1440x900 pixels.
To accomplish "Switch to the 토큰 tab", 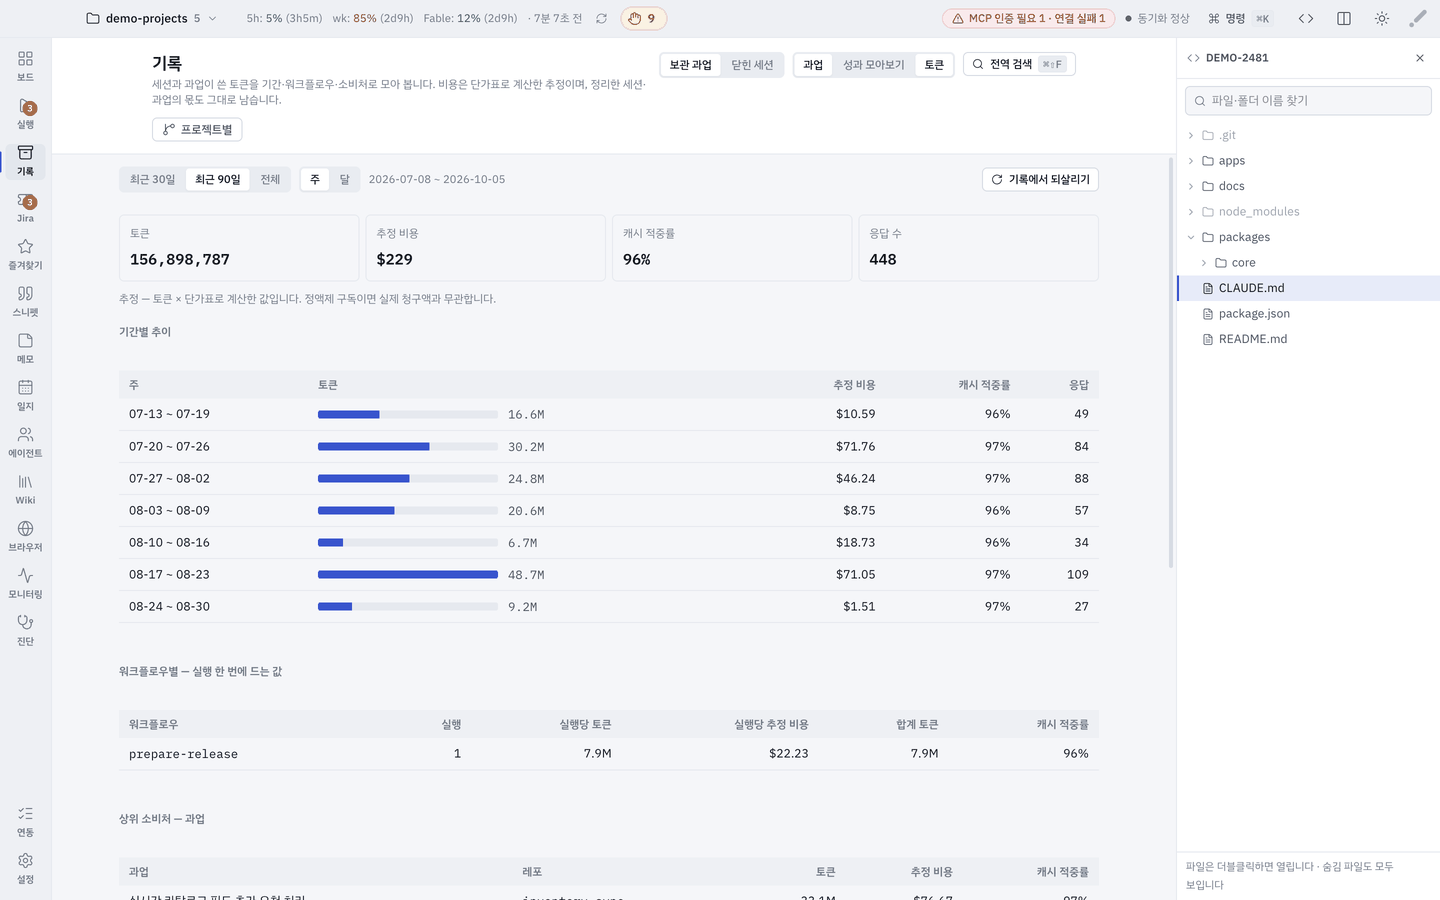I will [x=934, y=65].
